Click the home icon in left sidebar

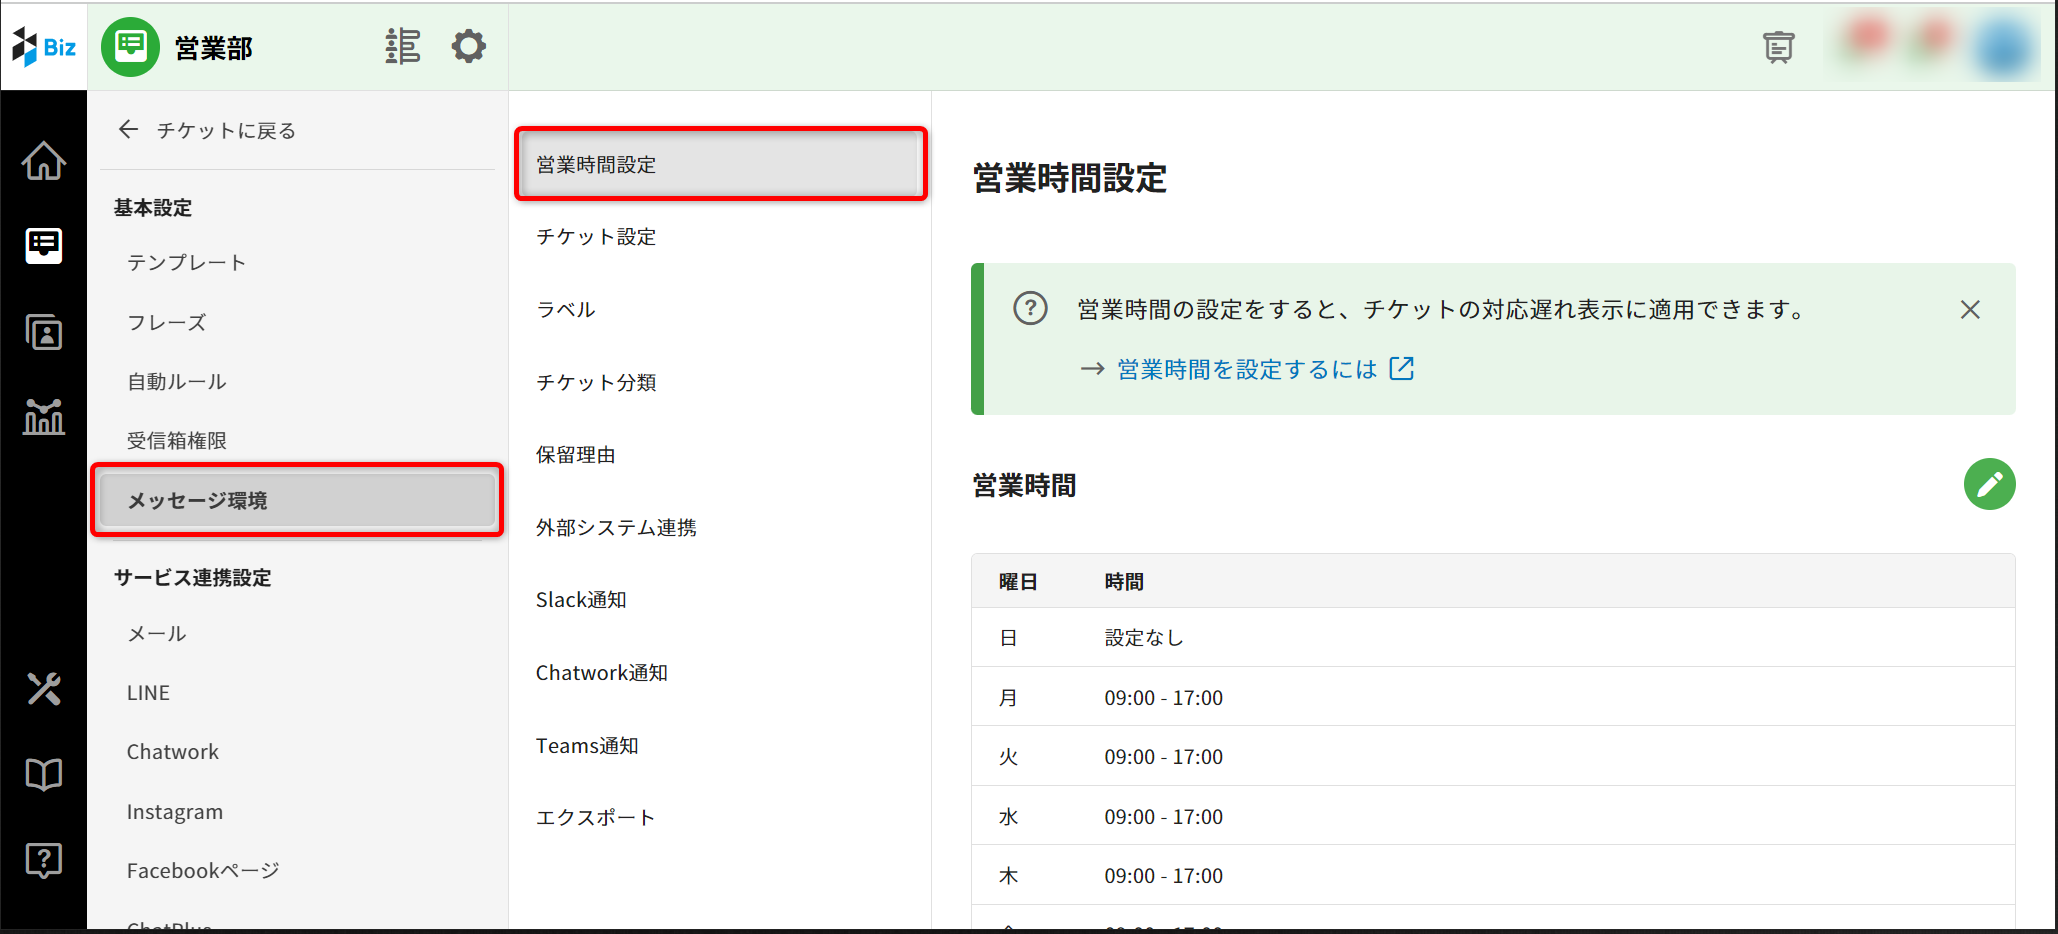click(44, 161)
